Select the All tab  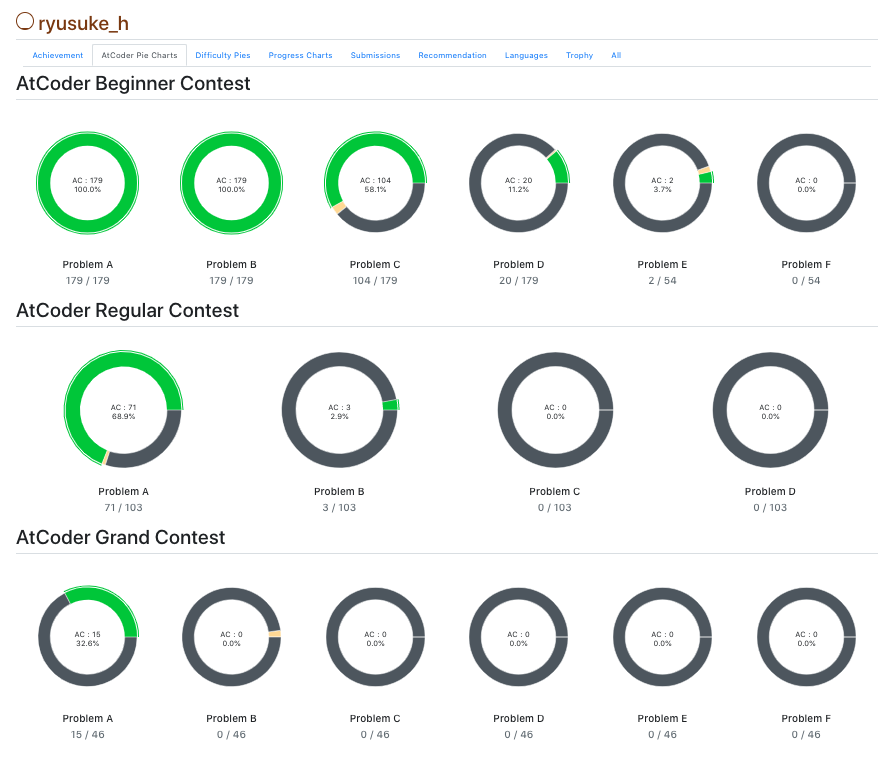point(616,55)
